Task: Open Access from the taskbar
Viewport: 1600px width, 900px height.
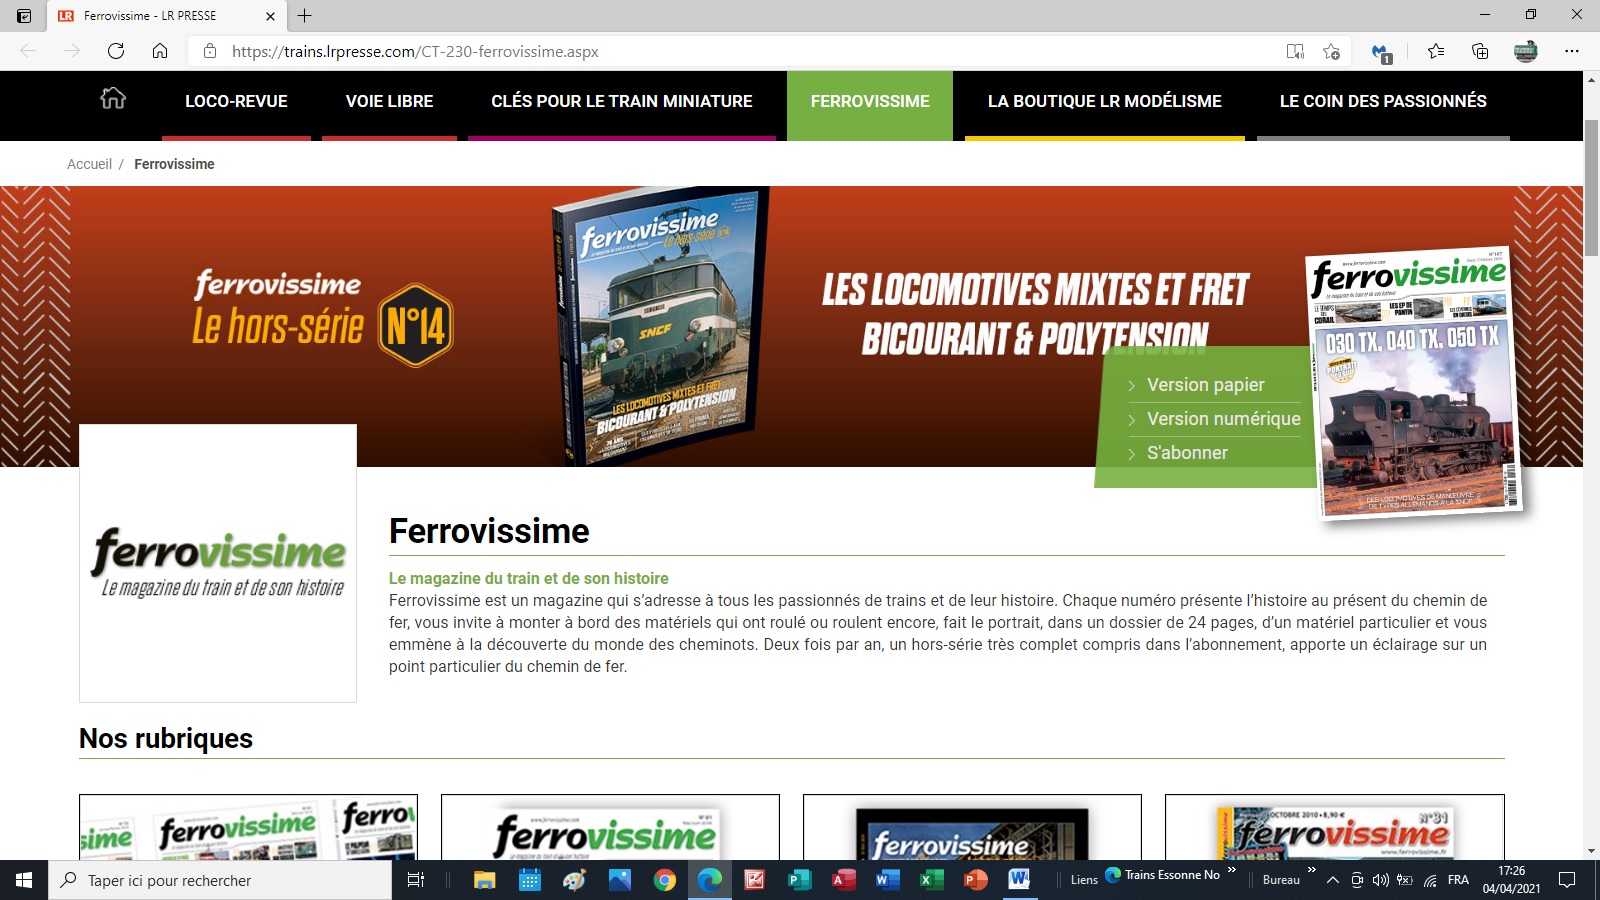Action: (844, 880)
